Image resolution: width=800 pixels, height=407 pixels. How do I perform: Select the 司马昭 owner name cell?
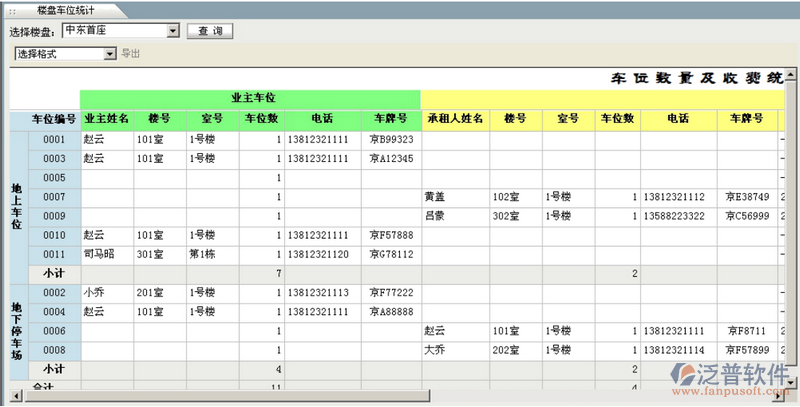[101, 254]
